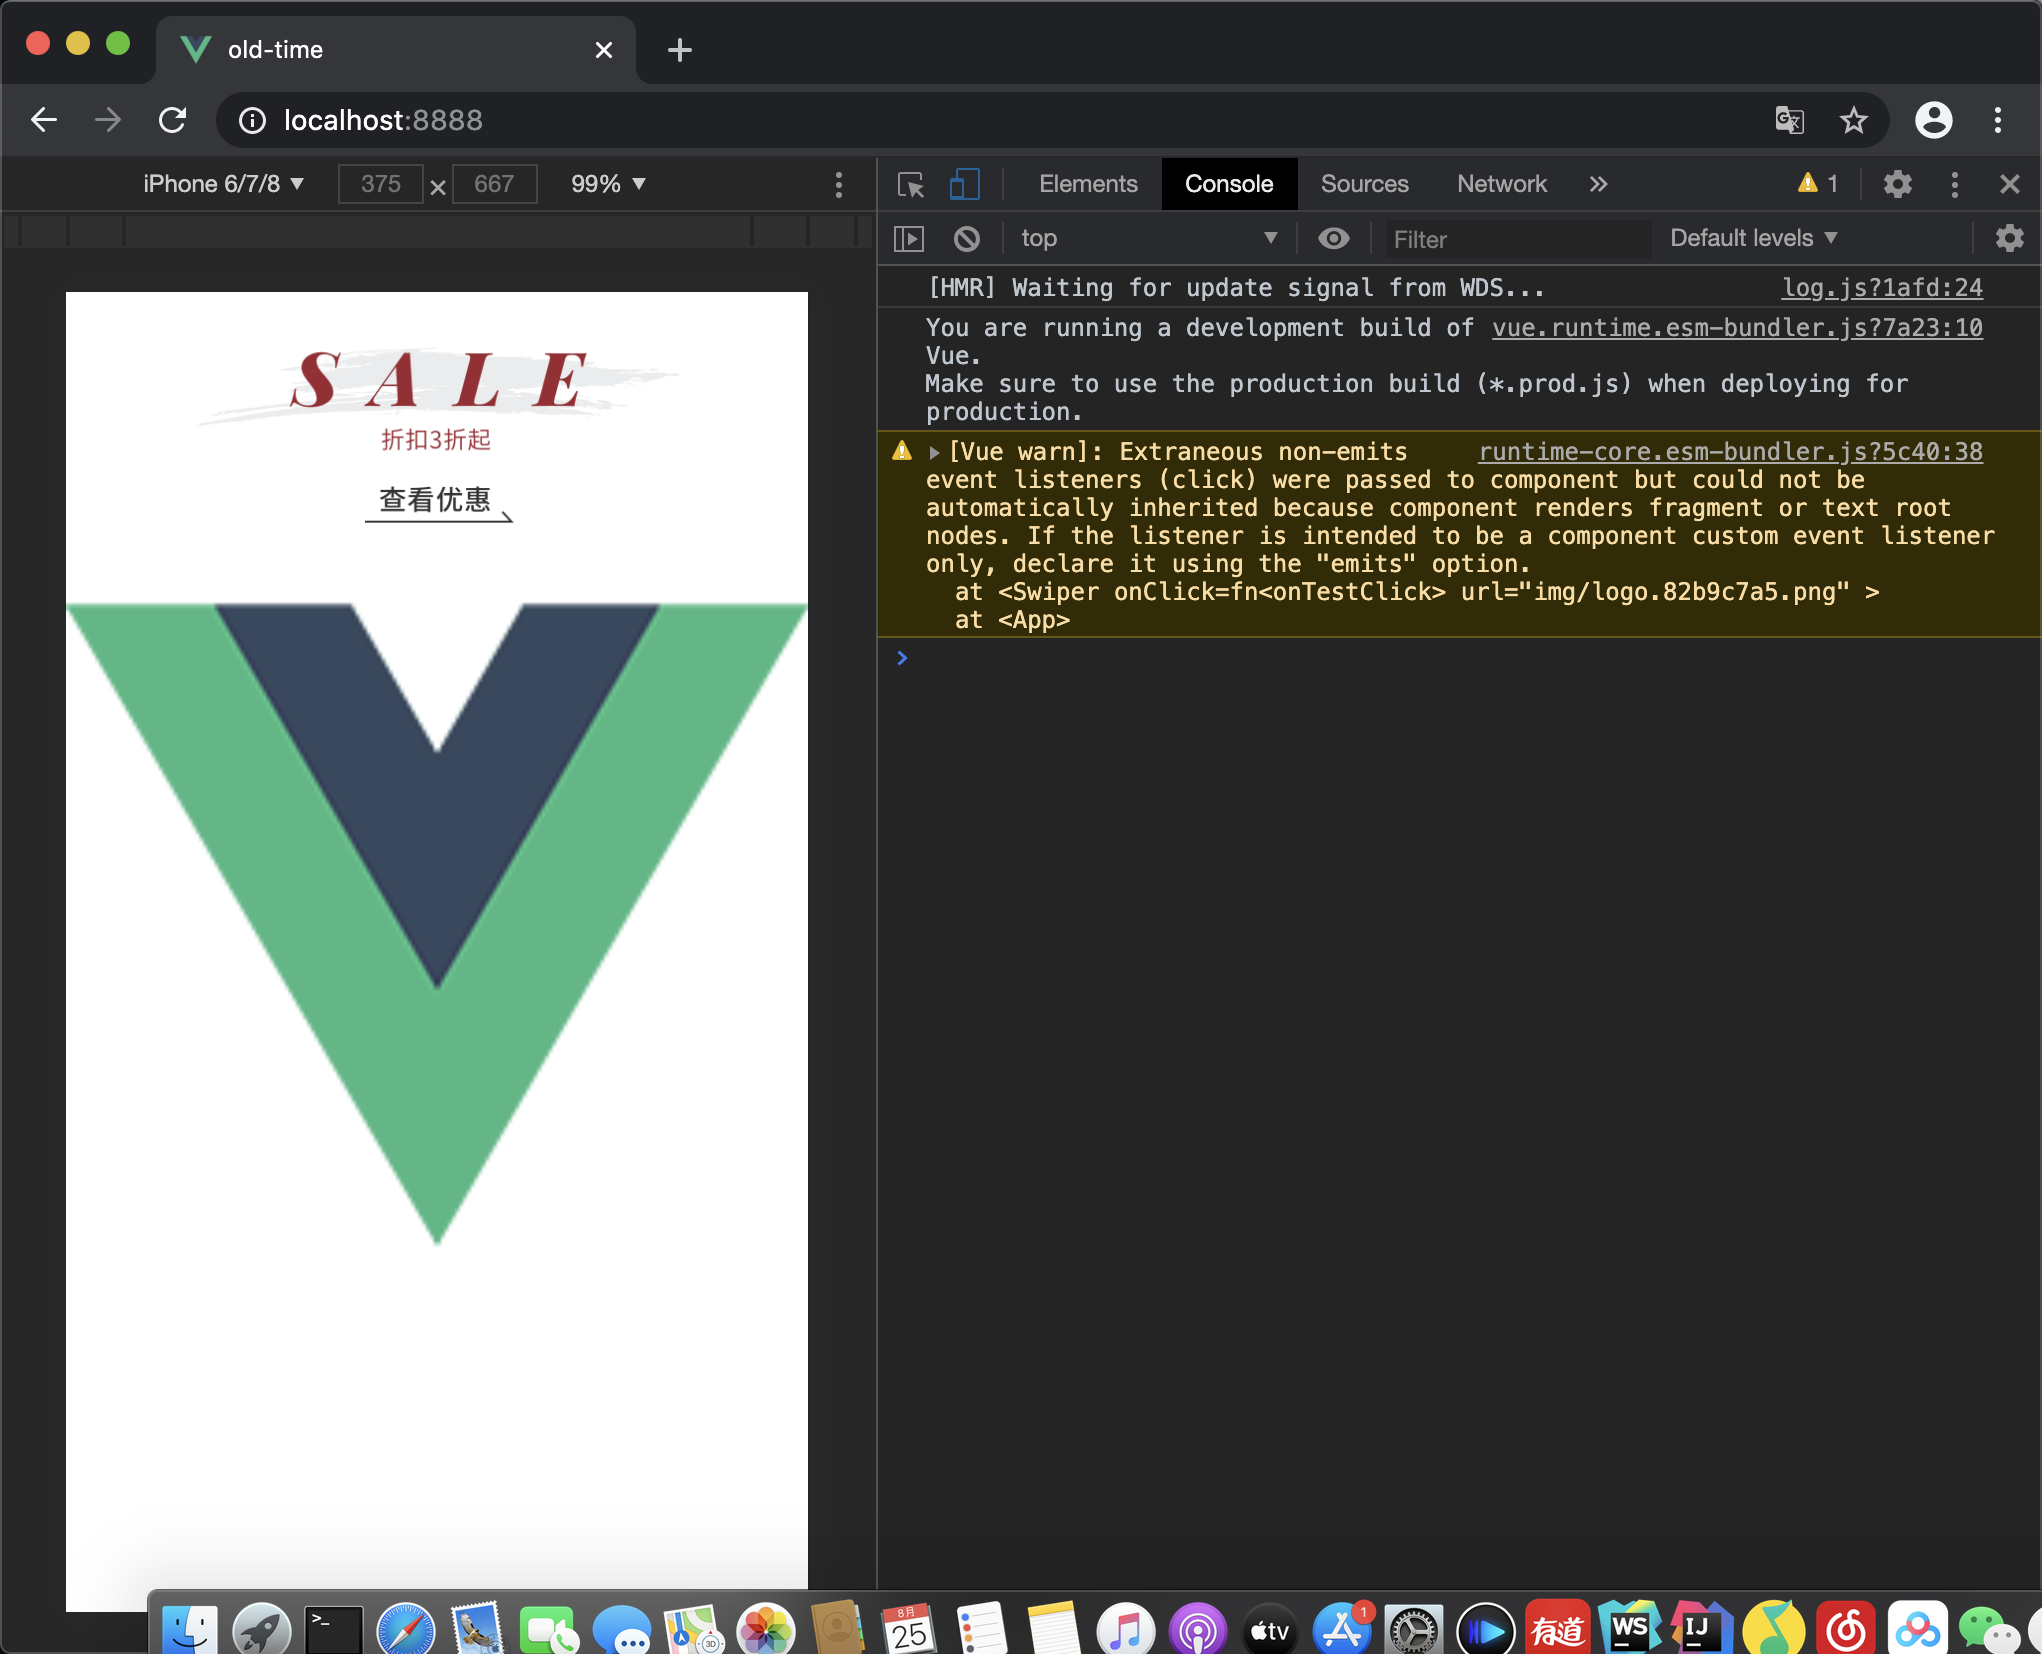Open Podcasts from the dock
The image size is (2042, 1654).
(1198, 1628)
